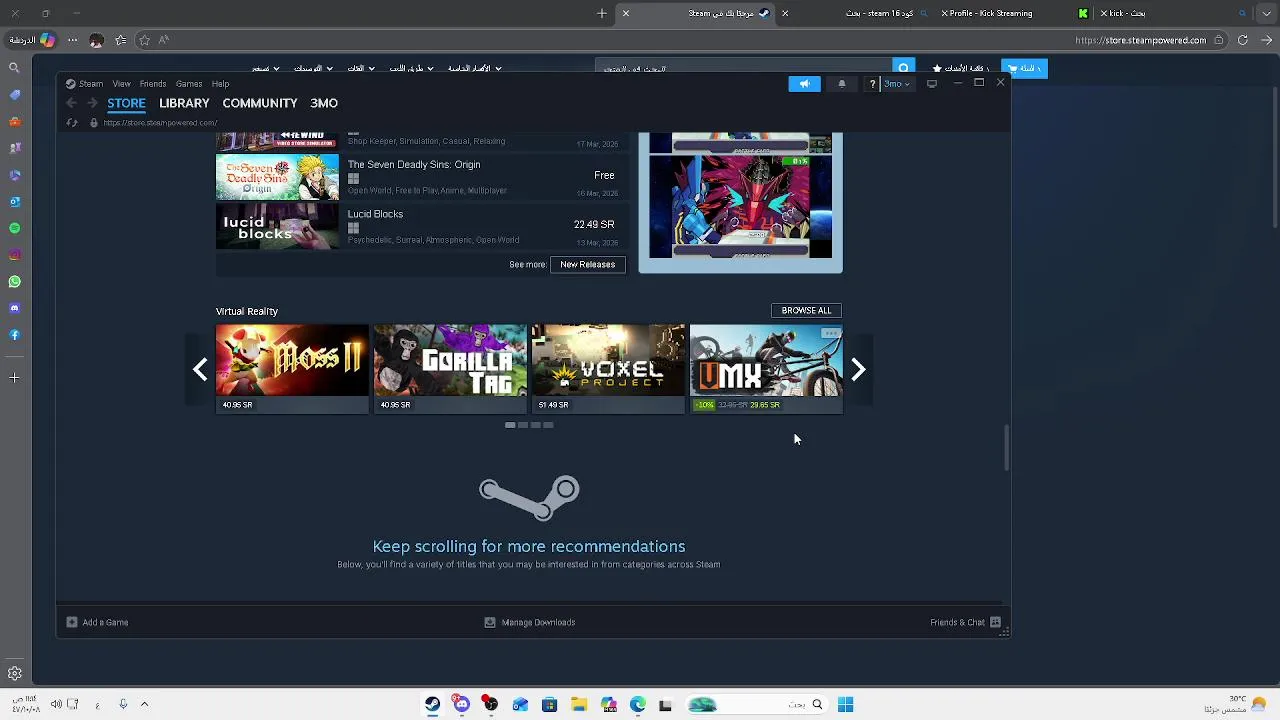Click the Steam help question mark
Viewport: 1280px width, 720px height.
tap(872, 84)
